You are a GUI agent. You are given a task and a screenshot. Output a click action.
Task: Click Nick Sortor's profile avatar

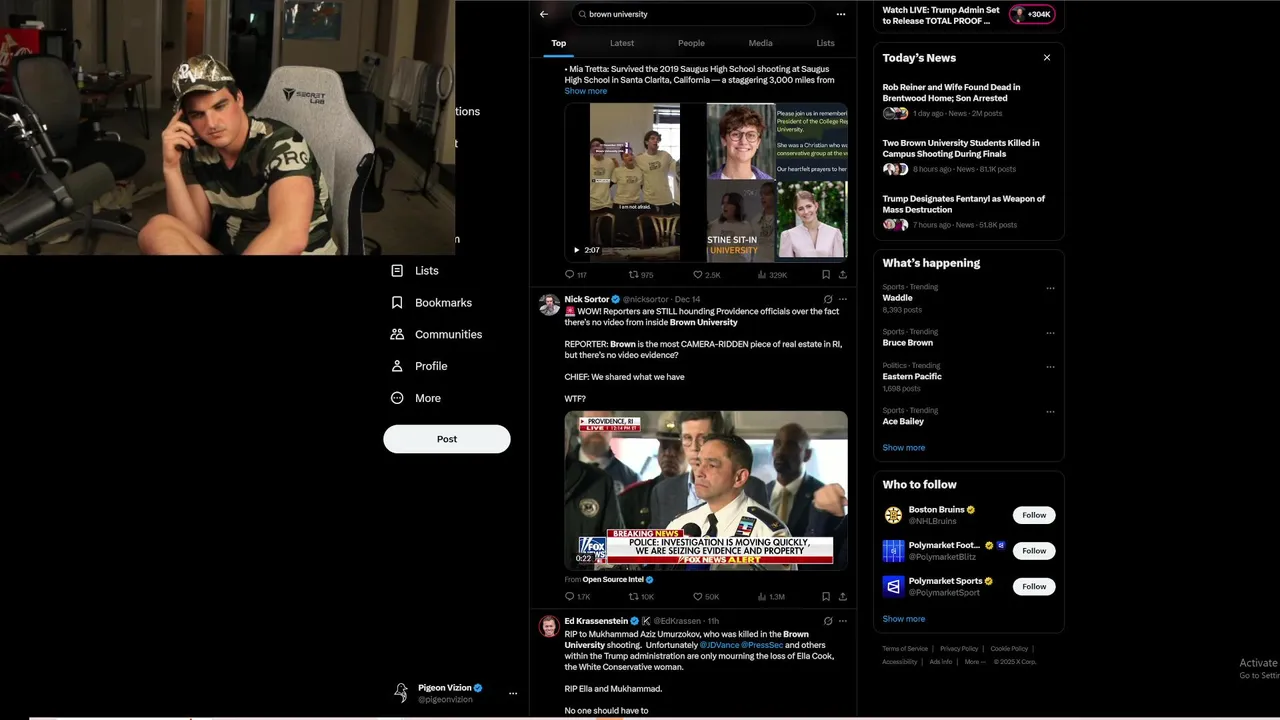549,305
